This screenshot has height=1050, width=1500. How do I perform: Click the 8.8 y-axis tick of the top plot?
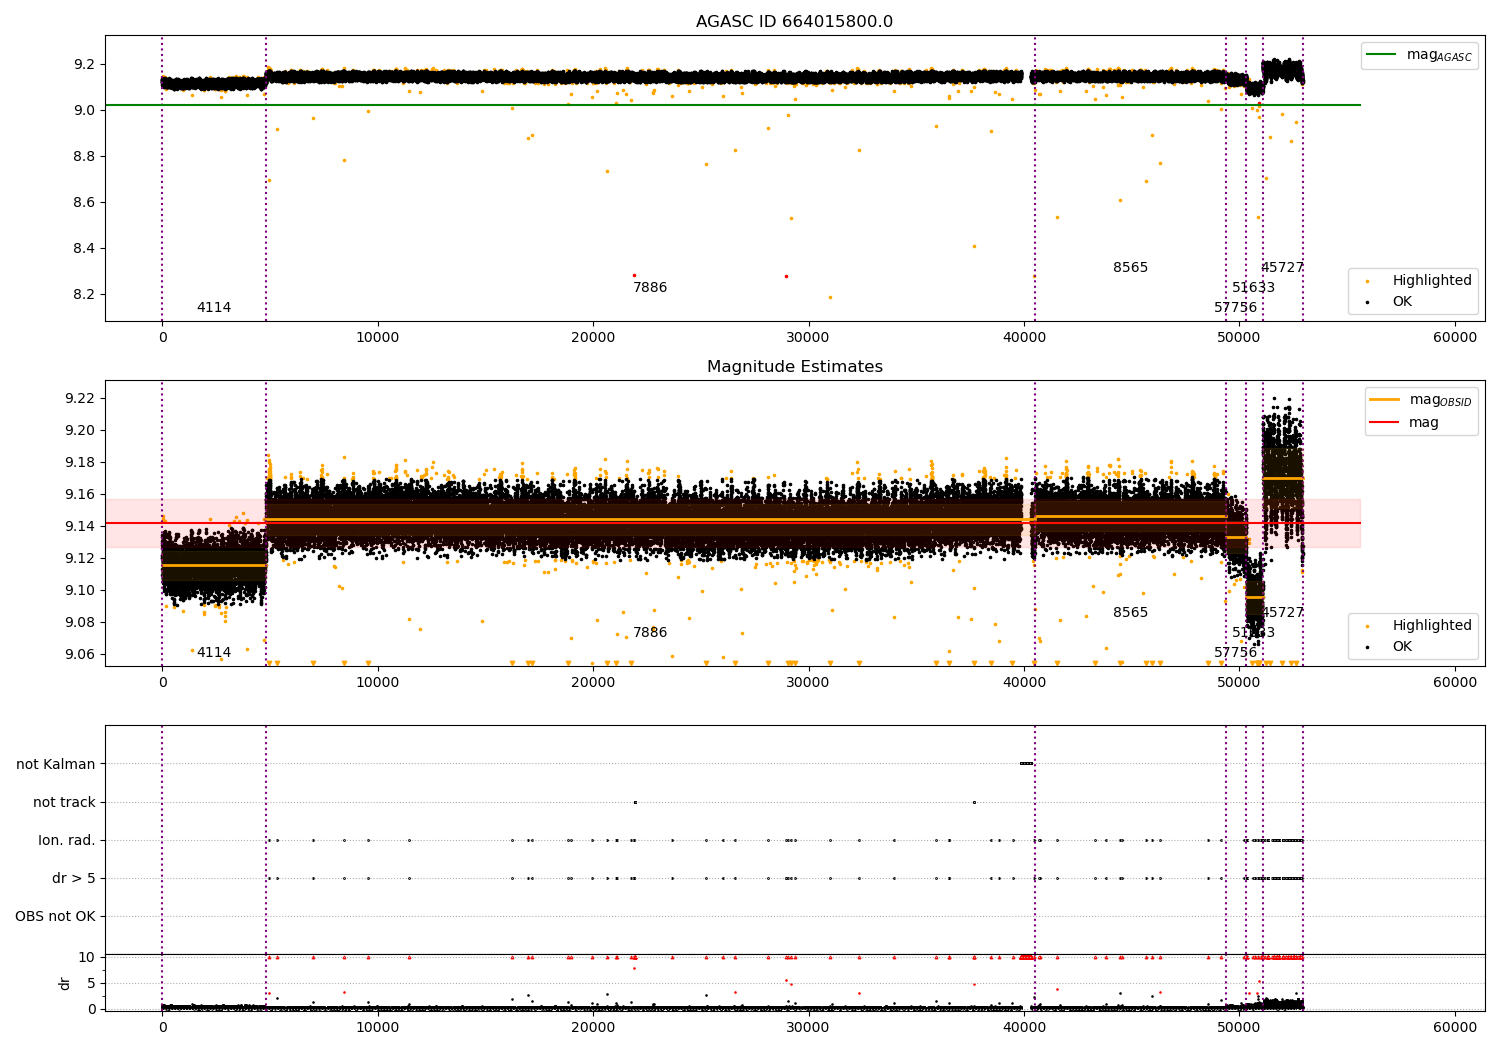(85, 156)
